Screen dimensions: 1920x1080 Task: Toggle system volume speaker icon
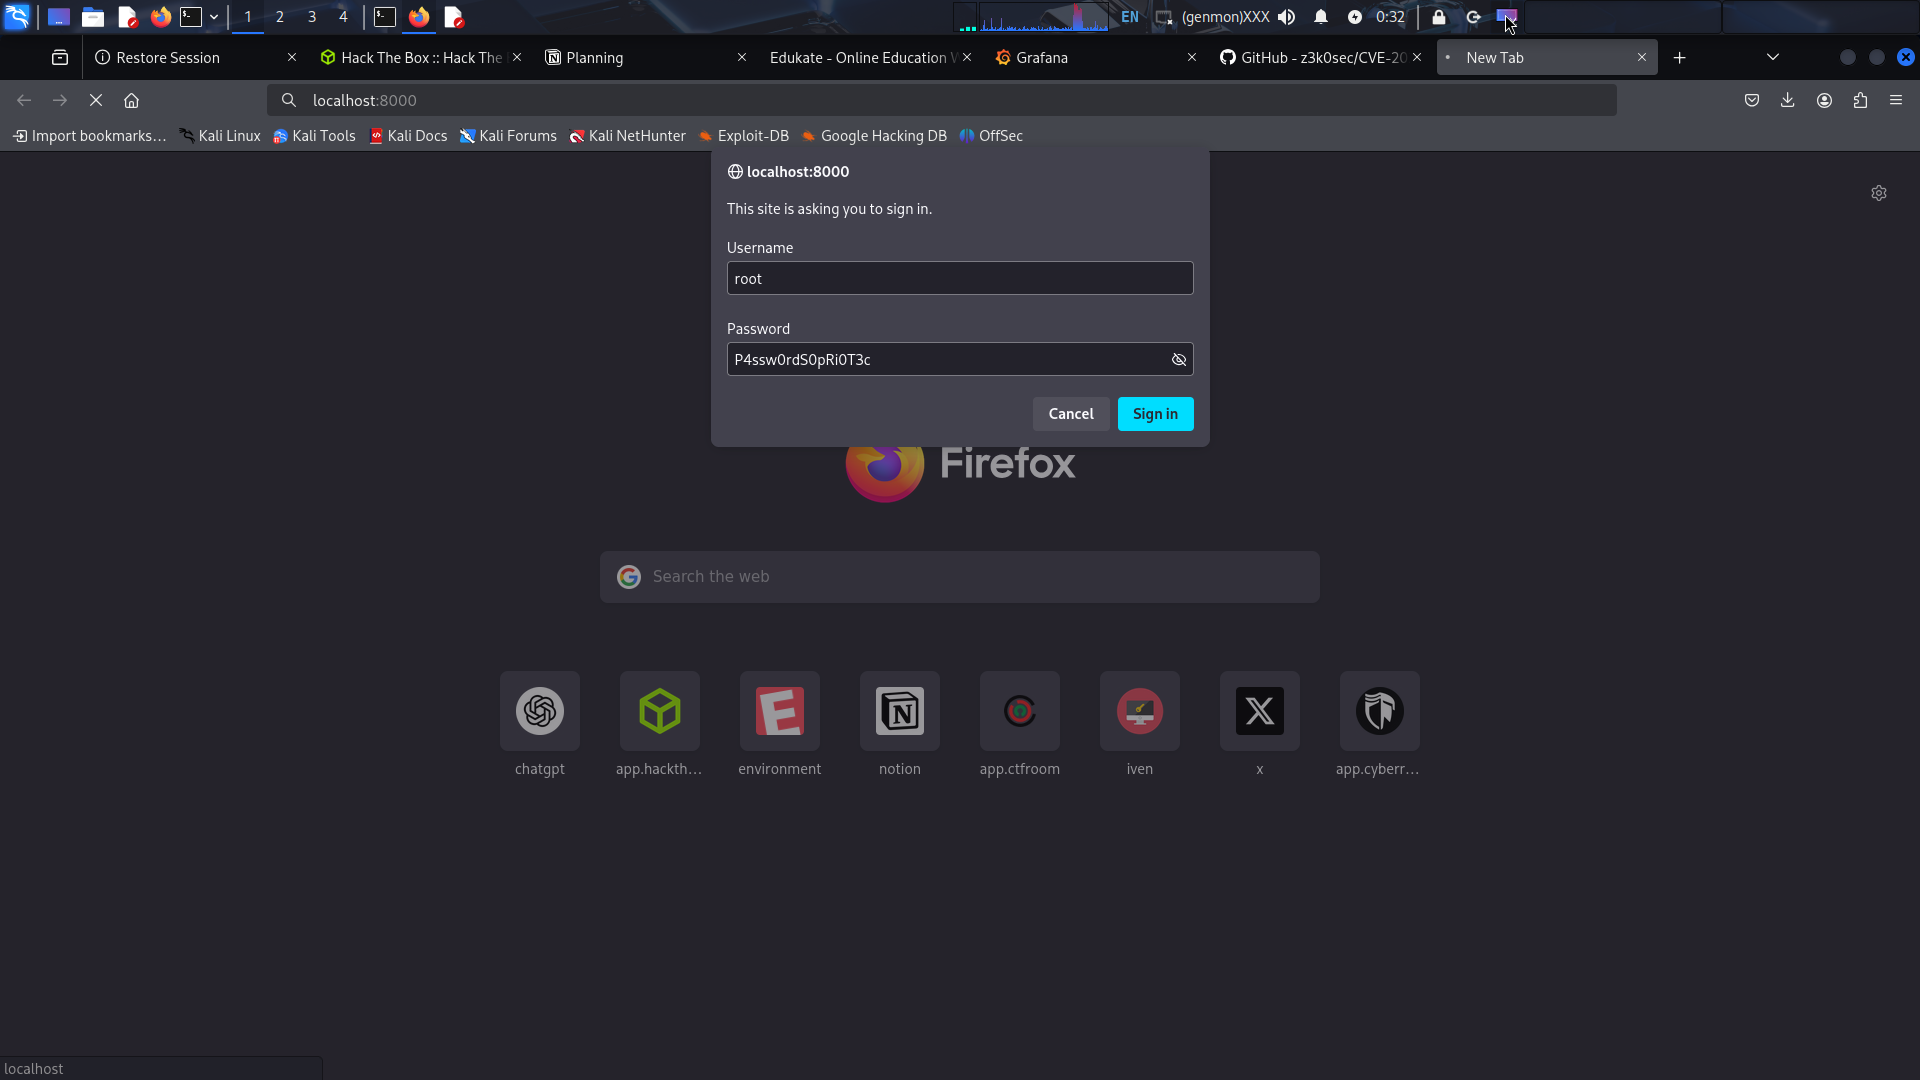pos(1287,17)
